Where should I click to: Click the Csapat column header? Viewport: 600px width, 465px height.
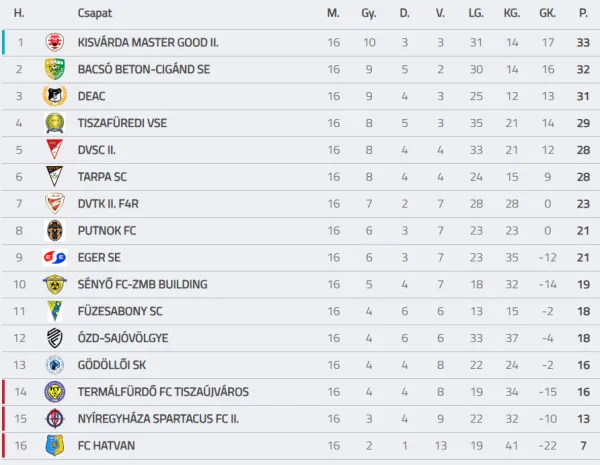tap(94, 13)
